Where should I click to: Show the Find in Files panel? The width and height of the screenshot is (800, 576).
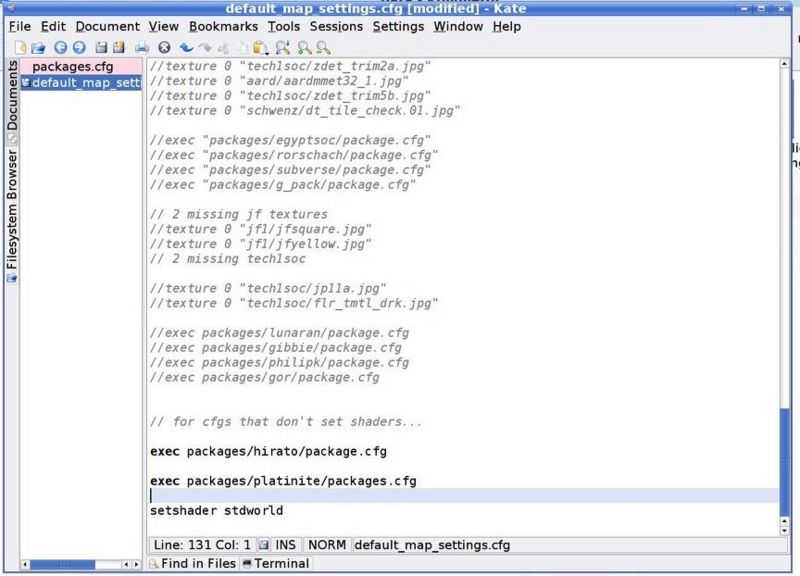193,564
